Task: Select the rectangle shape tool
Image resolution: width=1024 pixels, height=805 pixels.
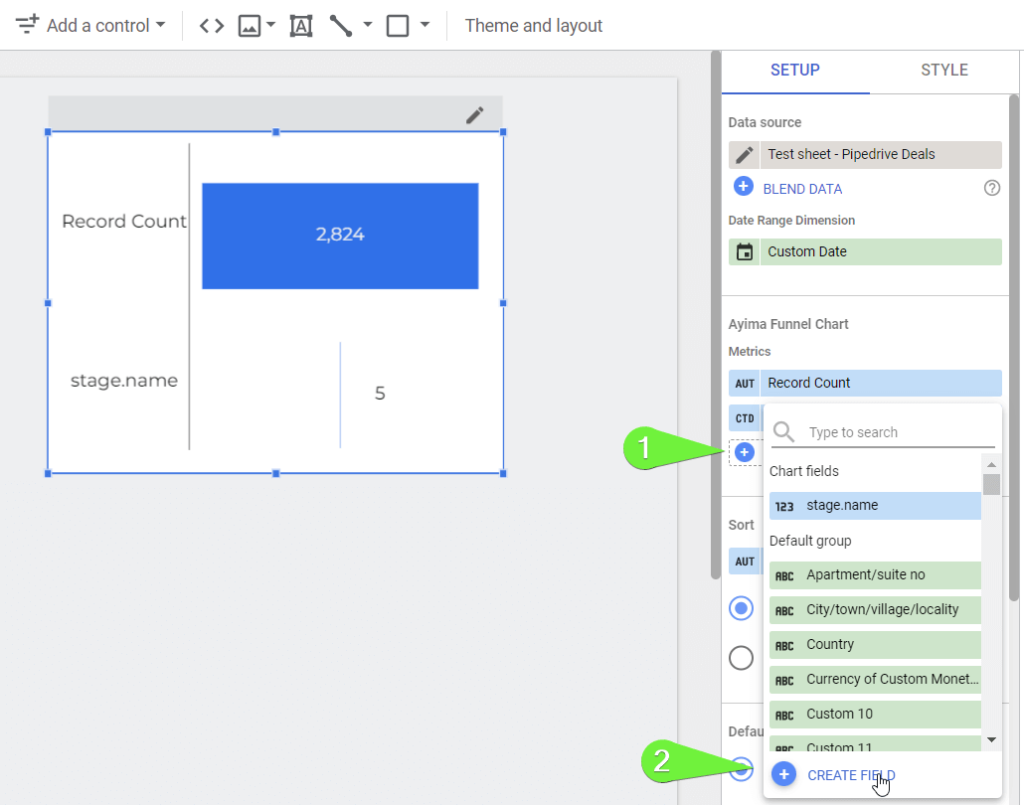Action: (x=398, y=25)
